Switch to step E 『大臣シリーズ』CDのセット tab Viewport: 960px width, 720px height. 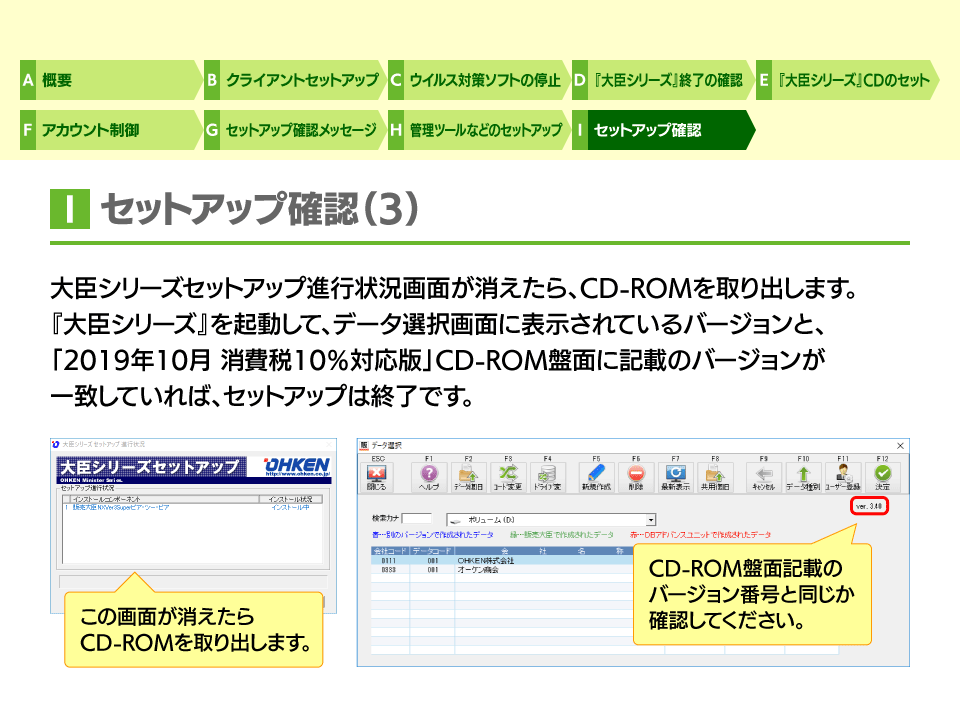pos(847,80)
